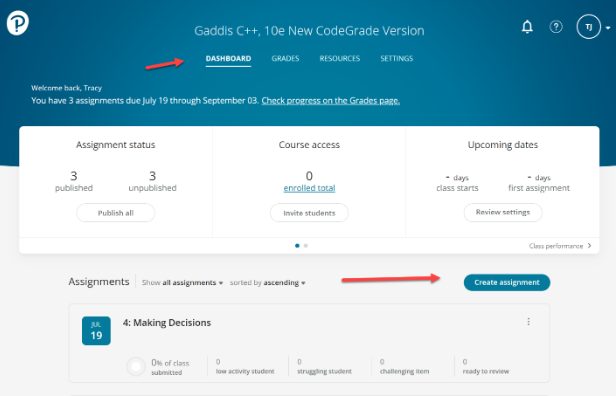This screenshot has width=616, height=396.
Task: Follow the 'Check progress on the Grades page' link
Action: [x=330, y=101]
